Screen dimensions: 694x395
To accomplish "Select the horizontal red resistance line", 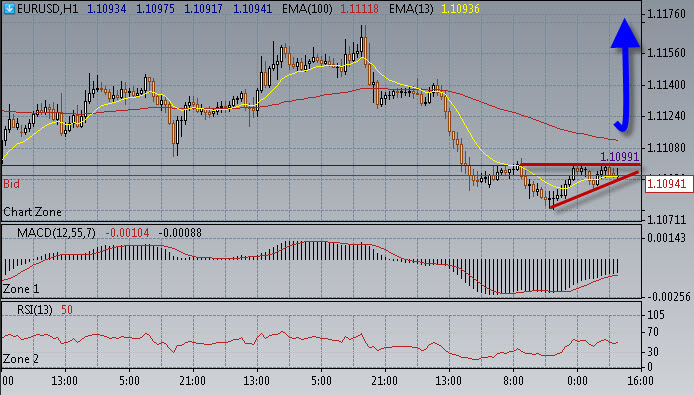I will (580, 165).
